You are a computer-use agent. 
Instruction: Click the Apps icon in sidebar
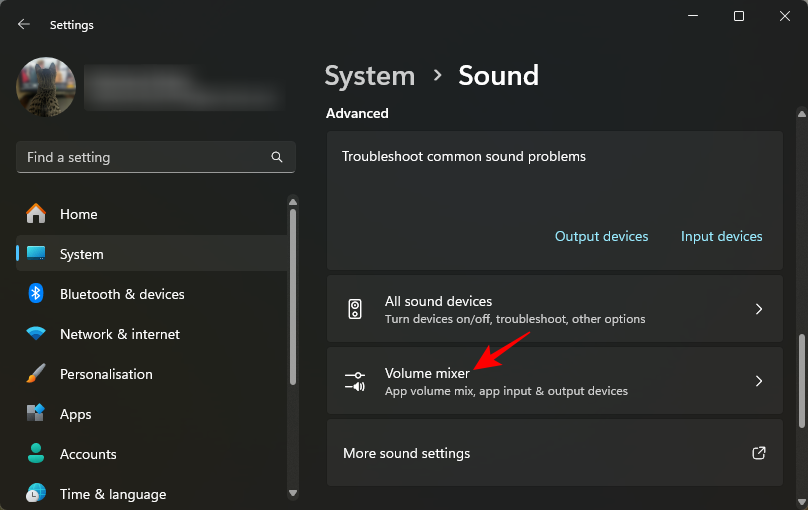point(36,414)
